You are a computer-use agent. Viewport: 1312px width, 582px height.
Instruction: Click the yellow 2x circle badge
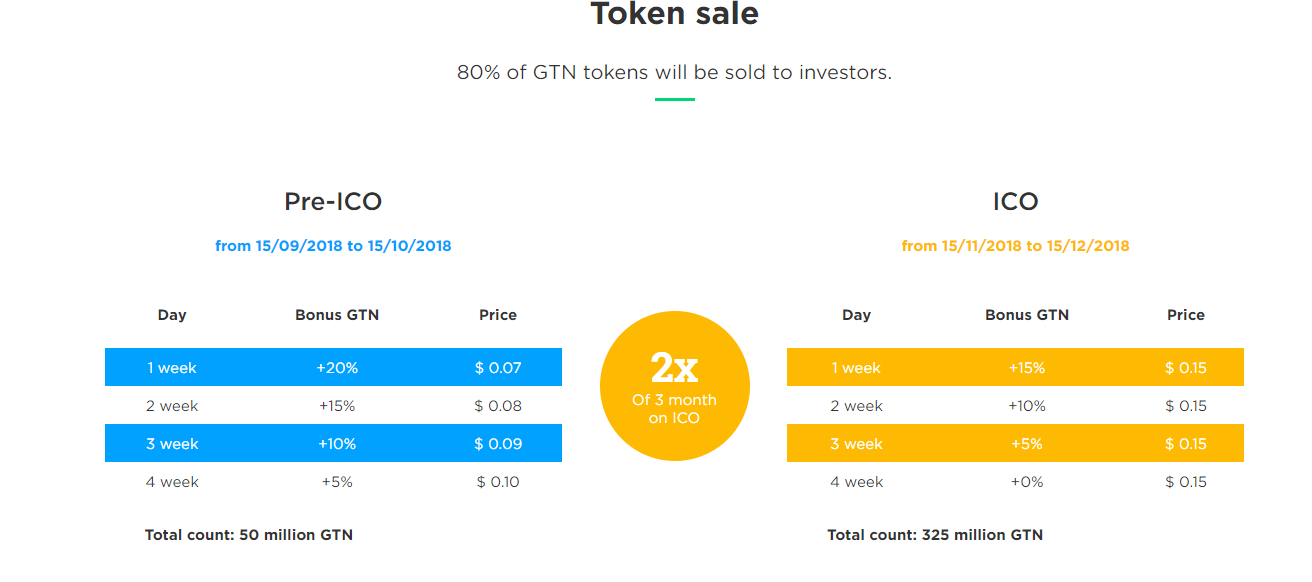675,386
